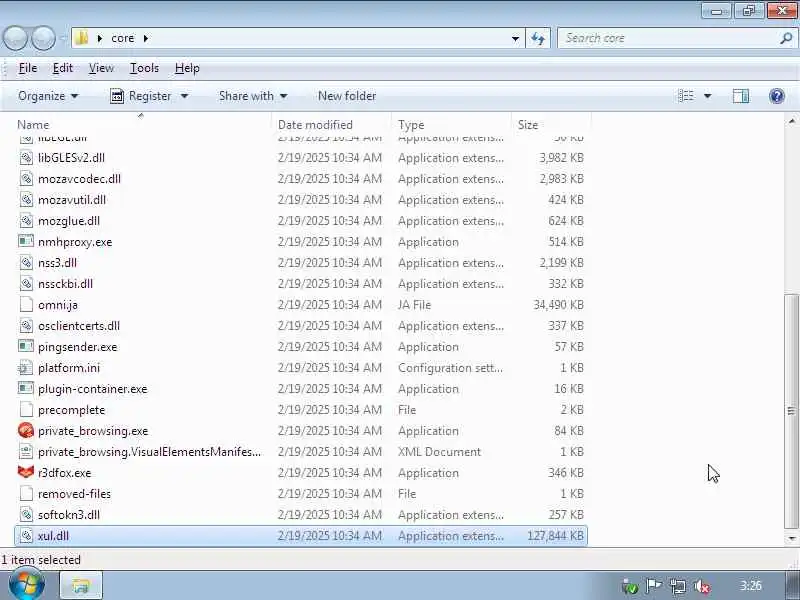Sort by the Type column header

(x=452, y=124)
